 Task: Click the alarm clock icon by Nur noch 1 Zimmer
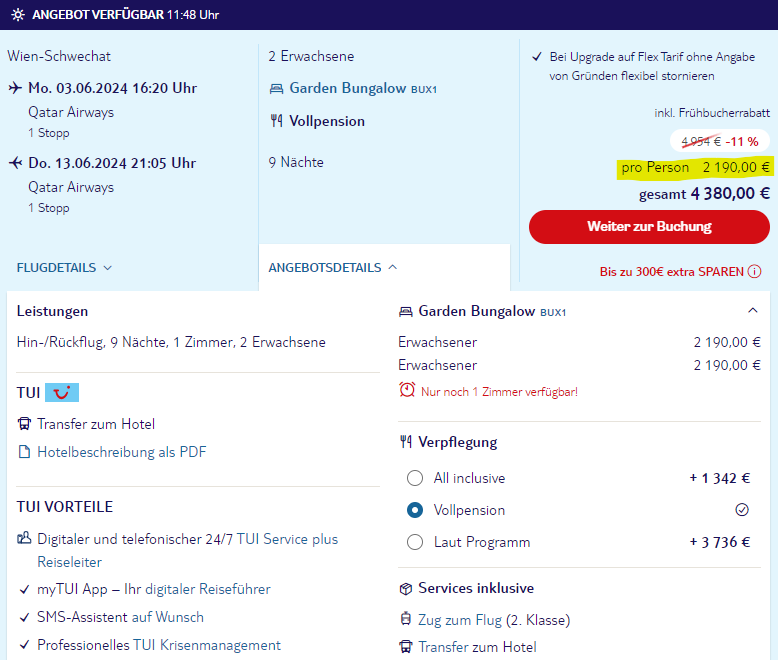[407, 390]
